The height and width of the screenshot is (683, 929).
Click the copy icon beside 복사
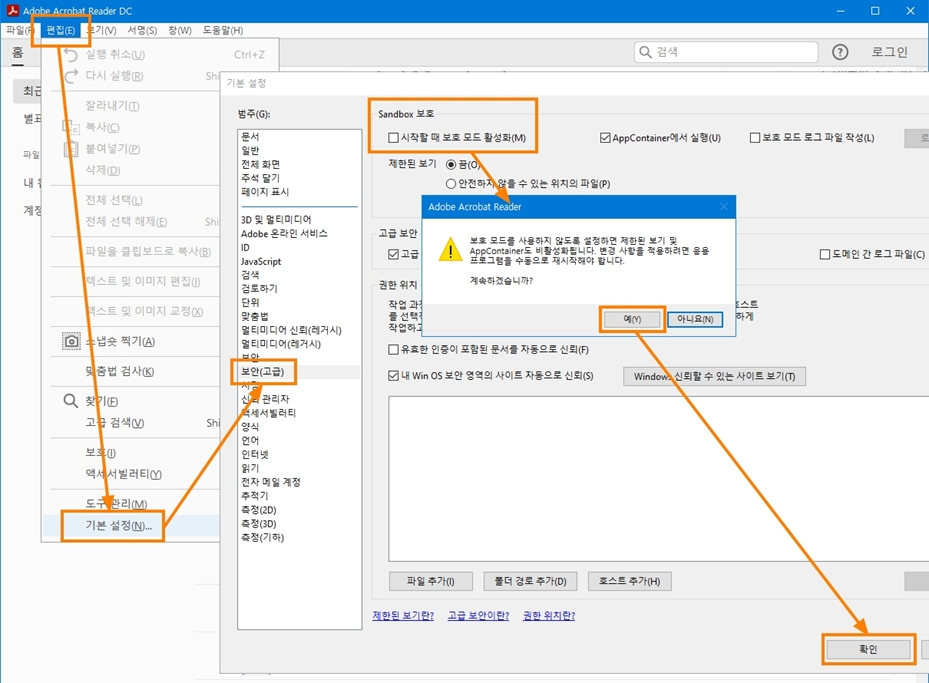(x=71, y=127)
